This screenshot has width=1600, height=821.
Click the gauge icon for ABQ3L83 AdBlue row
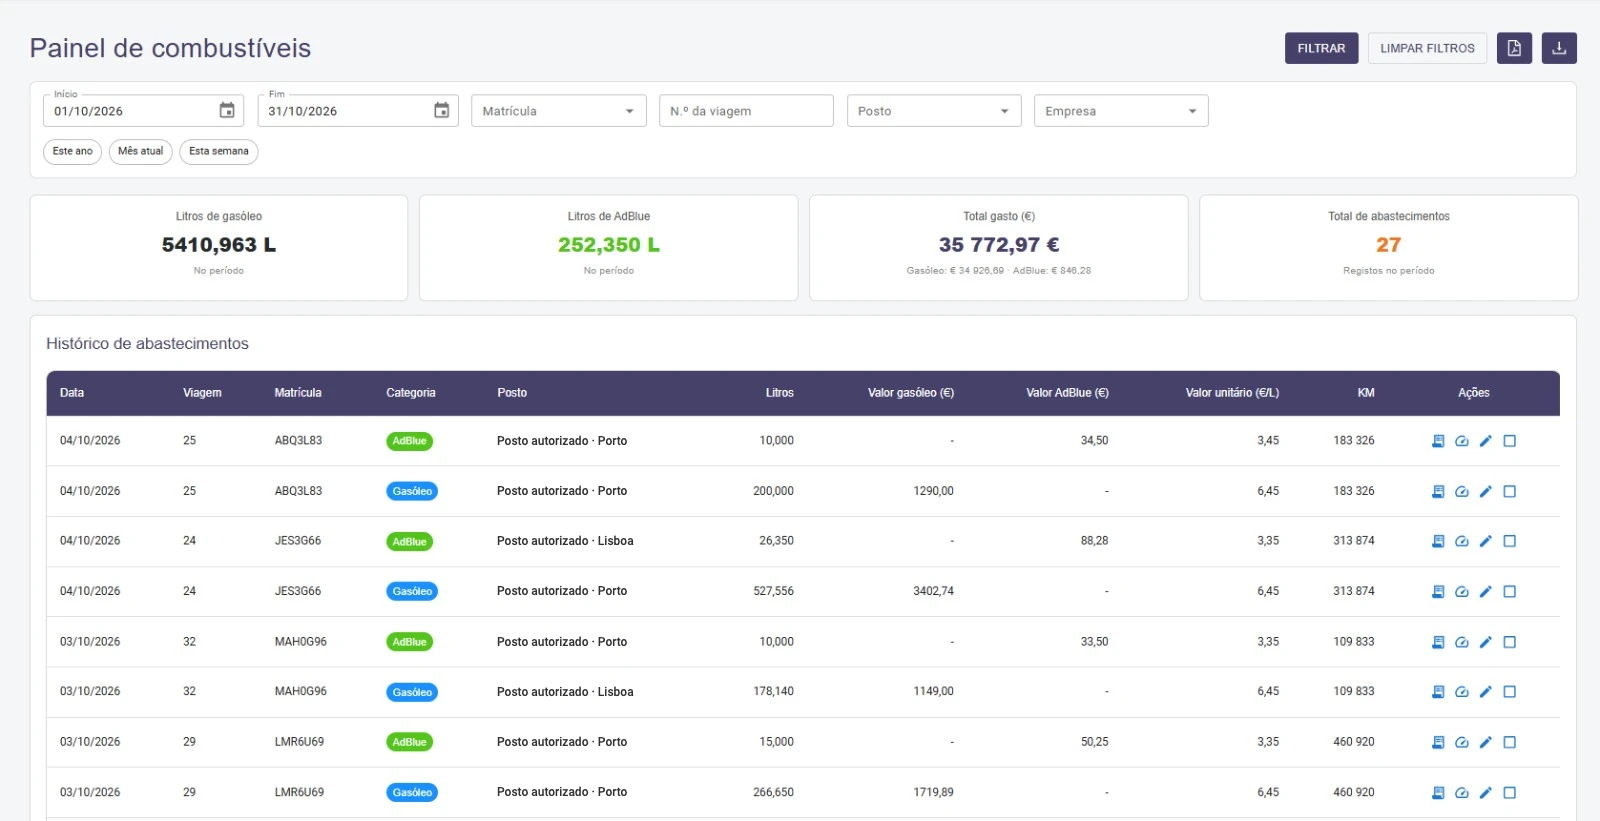(x=1462, y=441)
